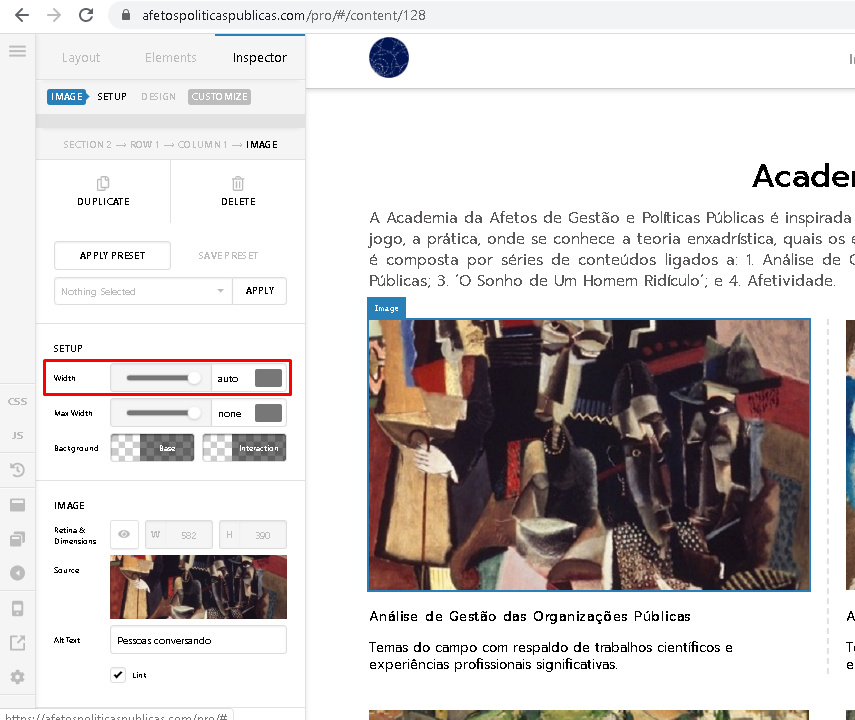Click the external link icon in sidebar

[x=17, y=643]
